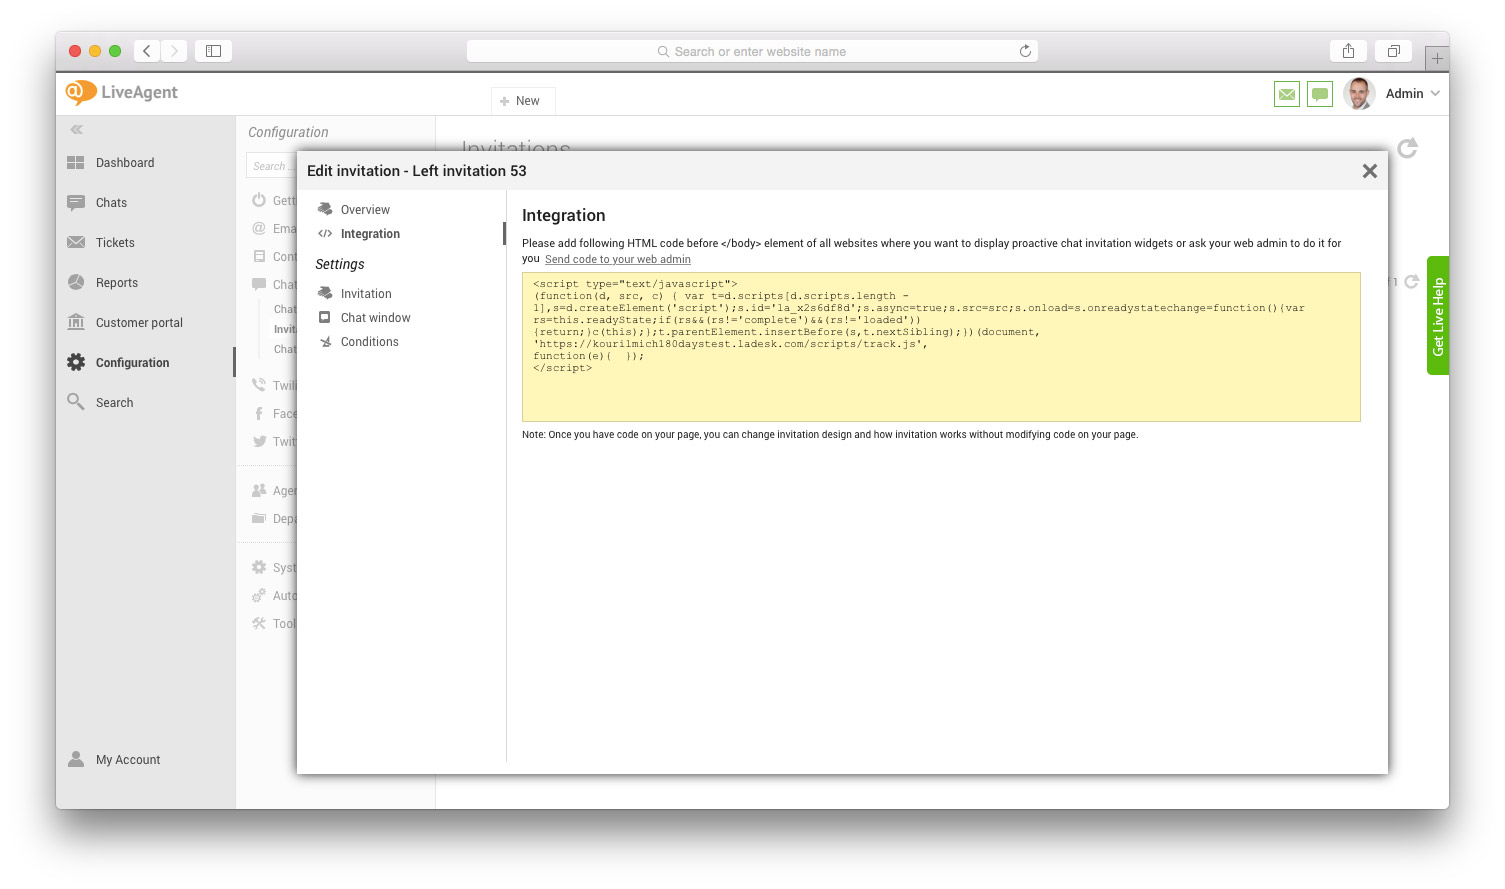
Task: Select the Overview tab in dialog
Action: (x=365, y=210)
